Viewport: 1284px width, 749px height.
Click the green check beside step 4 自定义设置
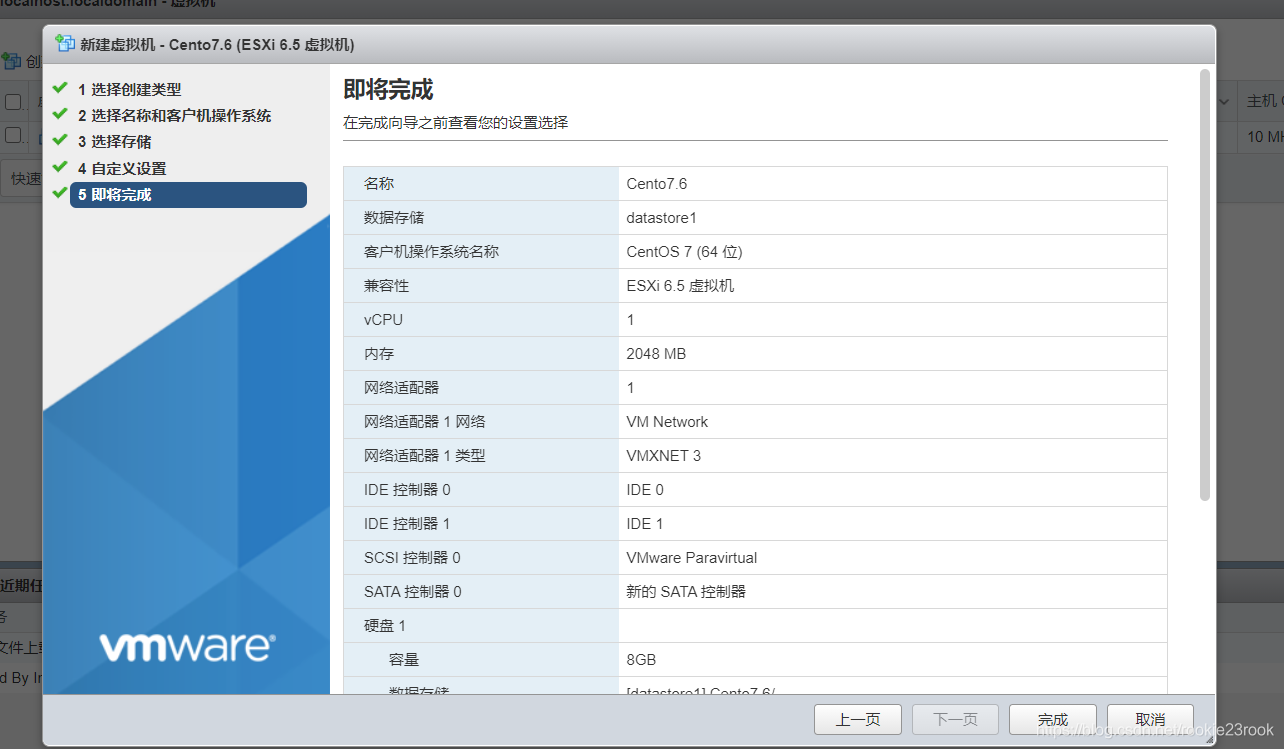pos(60,167)
